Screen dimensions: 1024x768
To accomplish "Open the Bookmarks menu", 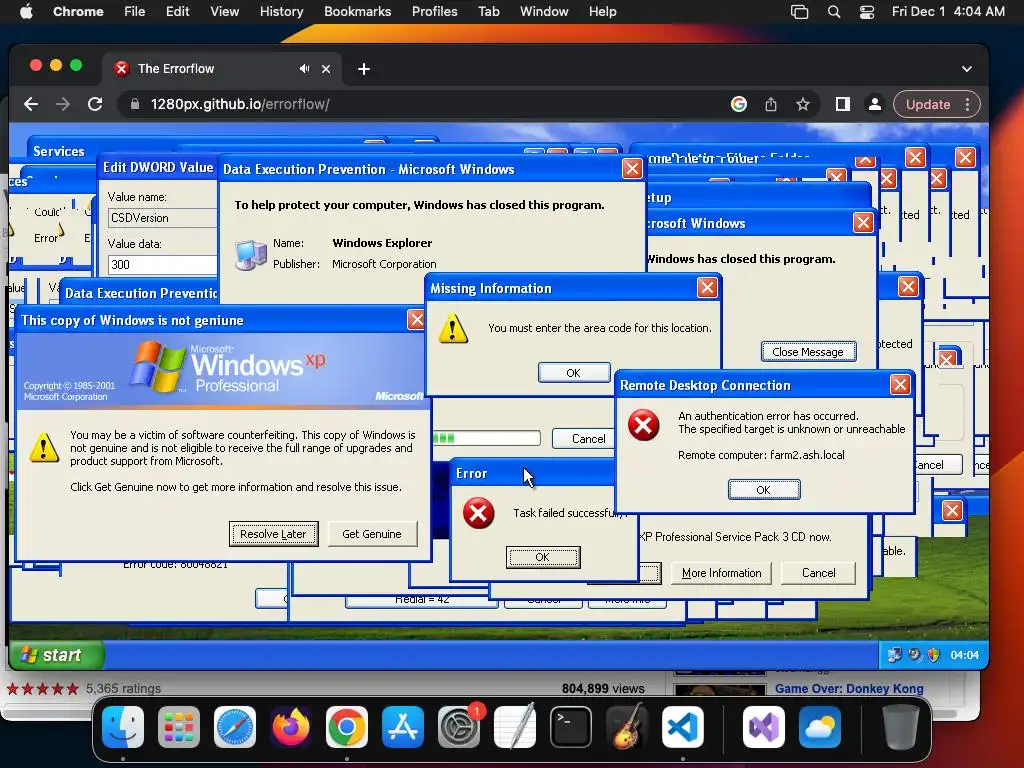I will pyautogui.click(x=357, y=12).
